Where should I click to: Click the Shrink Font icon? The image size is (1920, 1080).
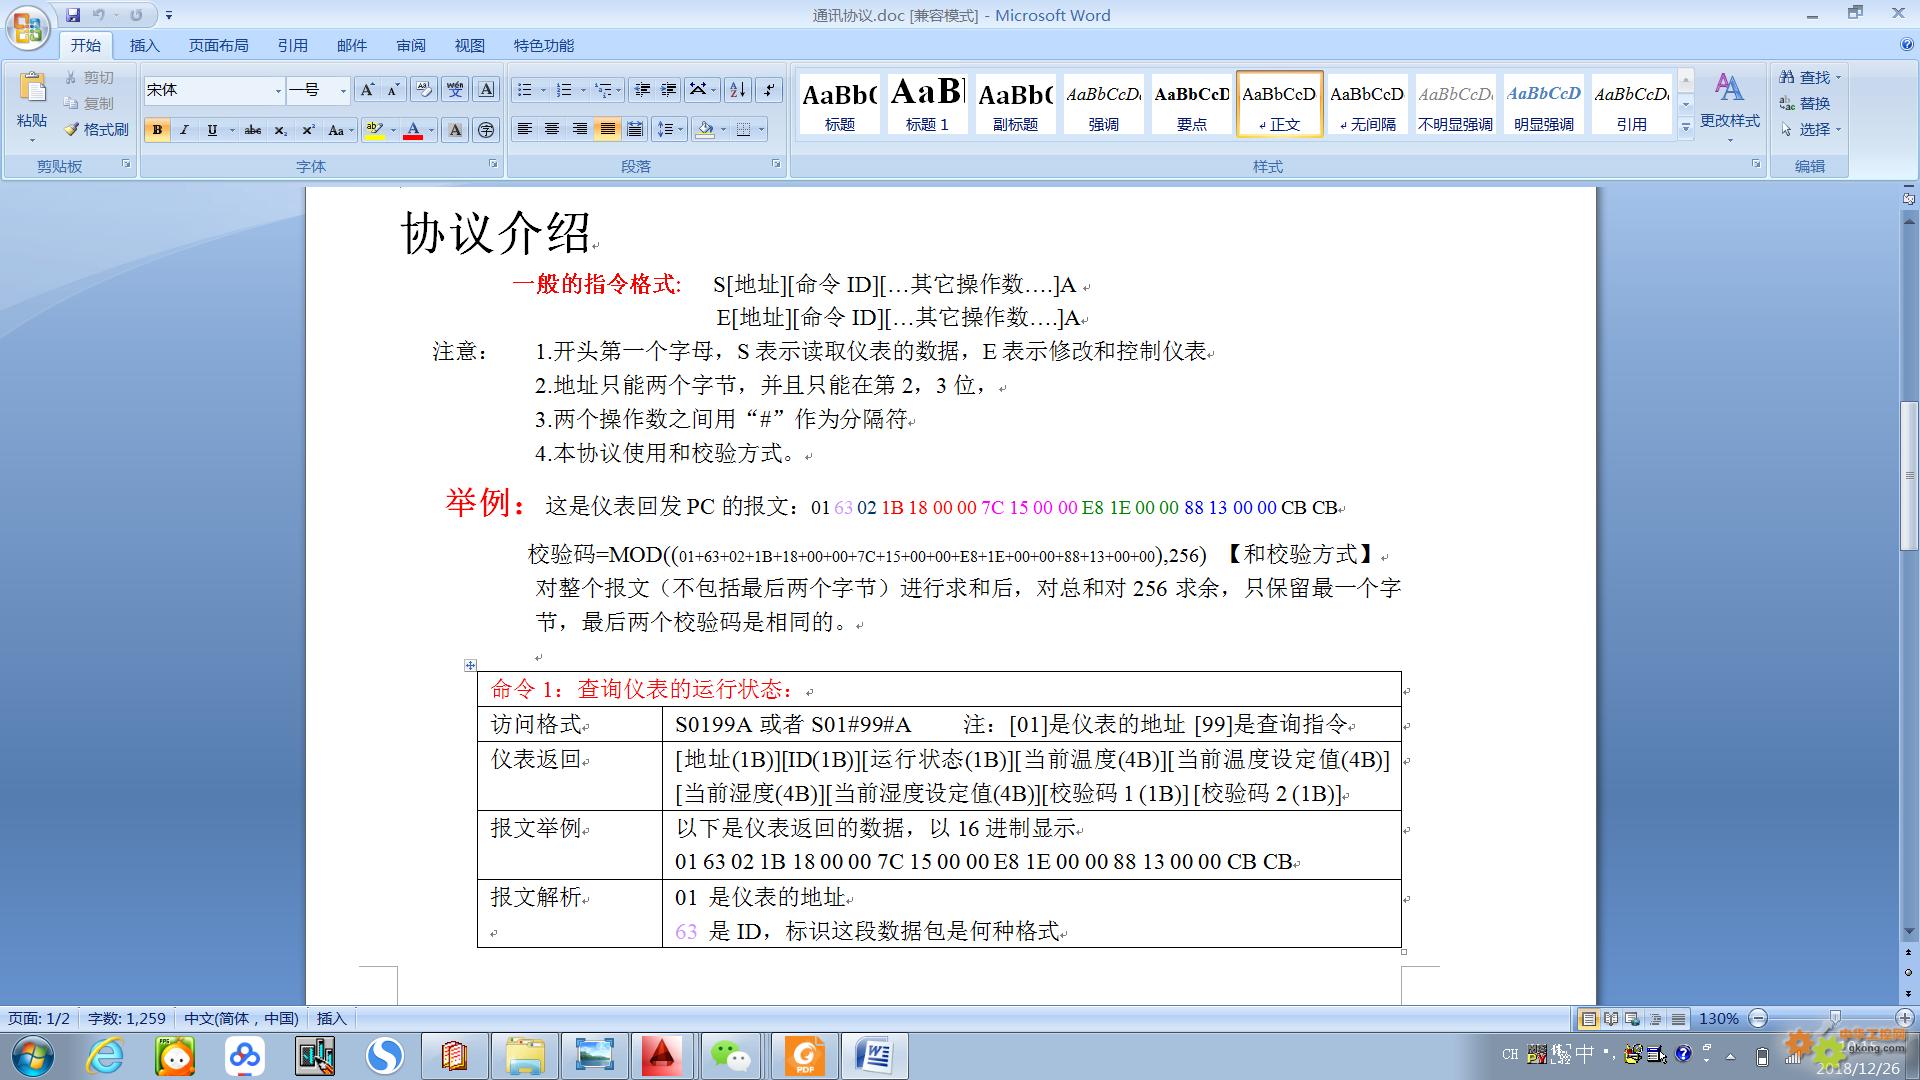393,90
